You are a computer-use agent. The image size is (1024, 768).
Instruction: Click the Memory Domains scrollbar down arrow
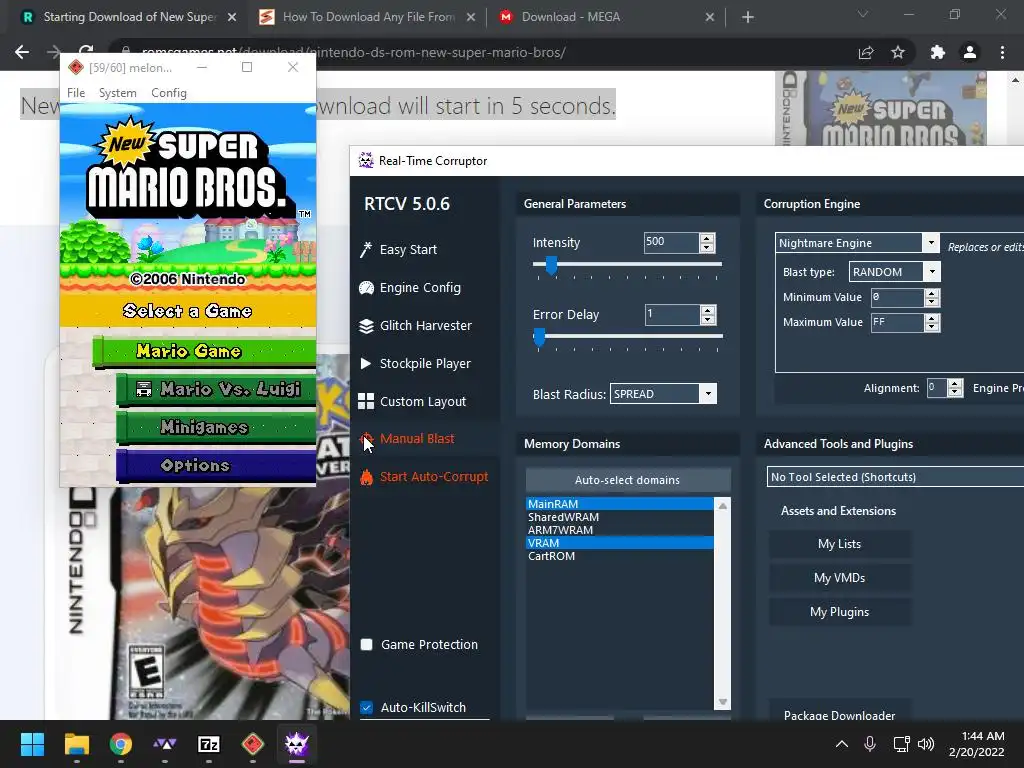tap(723, 702)
